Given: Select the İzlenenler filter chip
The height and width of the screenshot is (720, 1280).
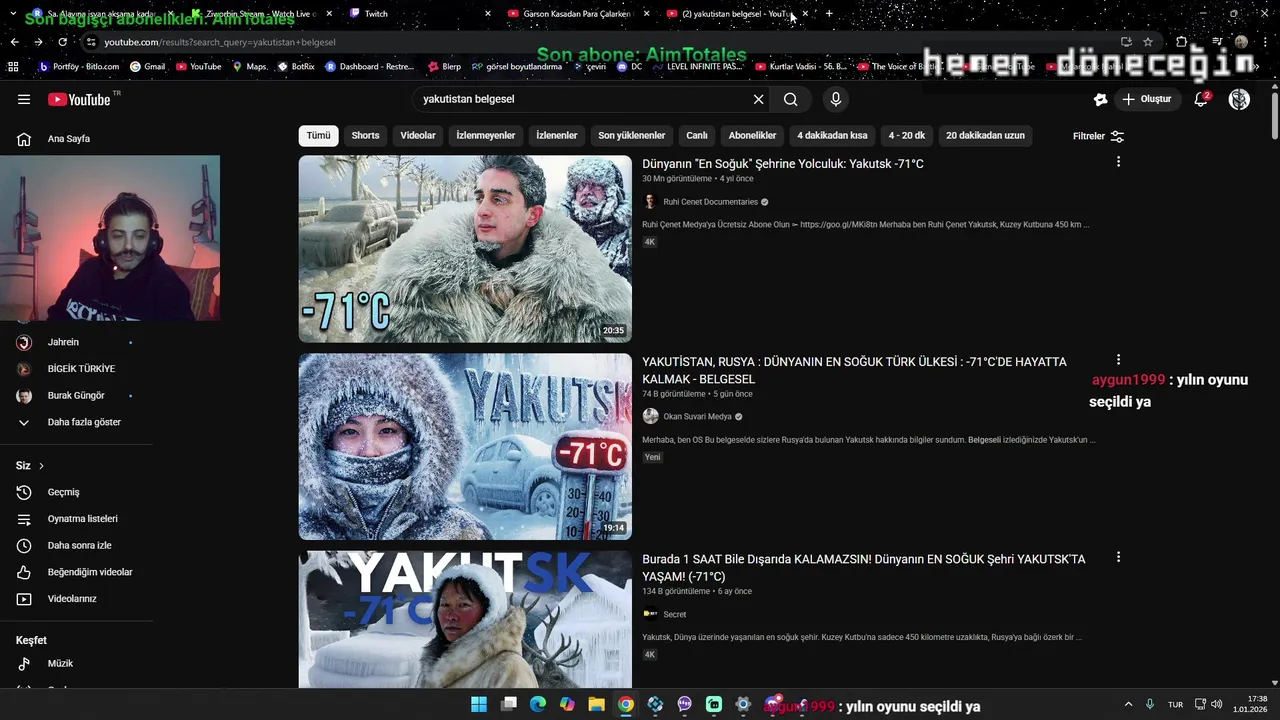Looking at the screenshot, I should point(557,135).
